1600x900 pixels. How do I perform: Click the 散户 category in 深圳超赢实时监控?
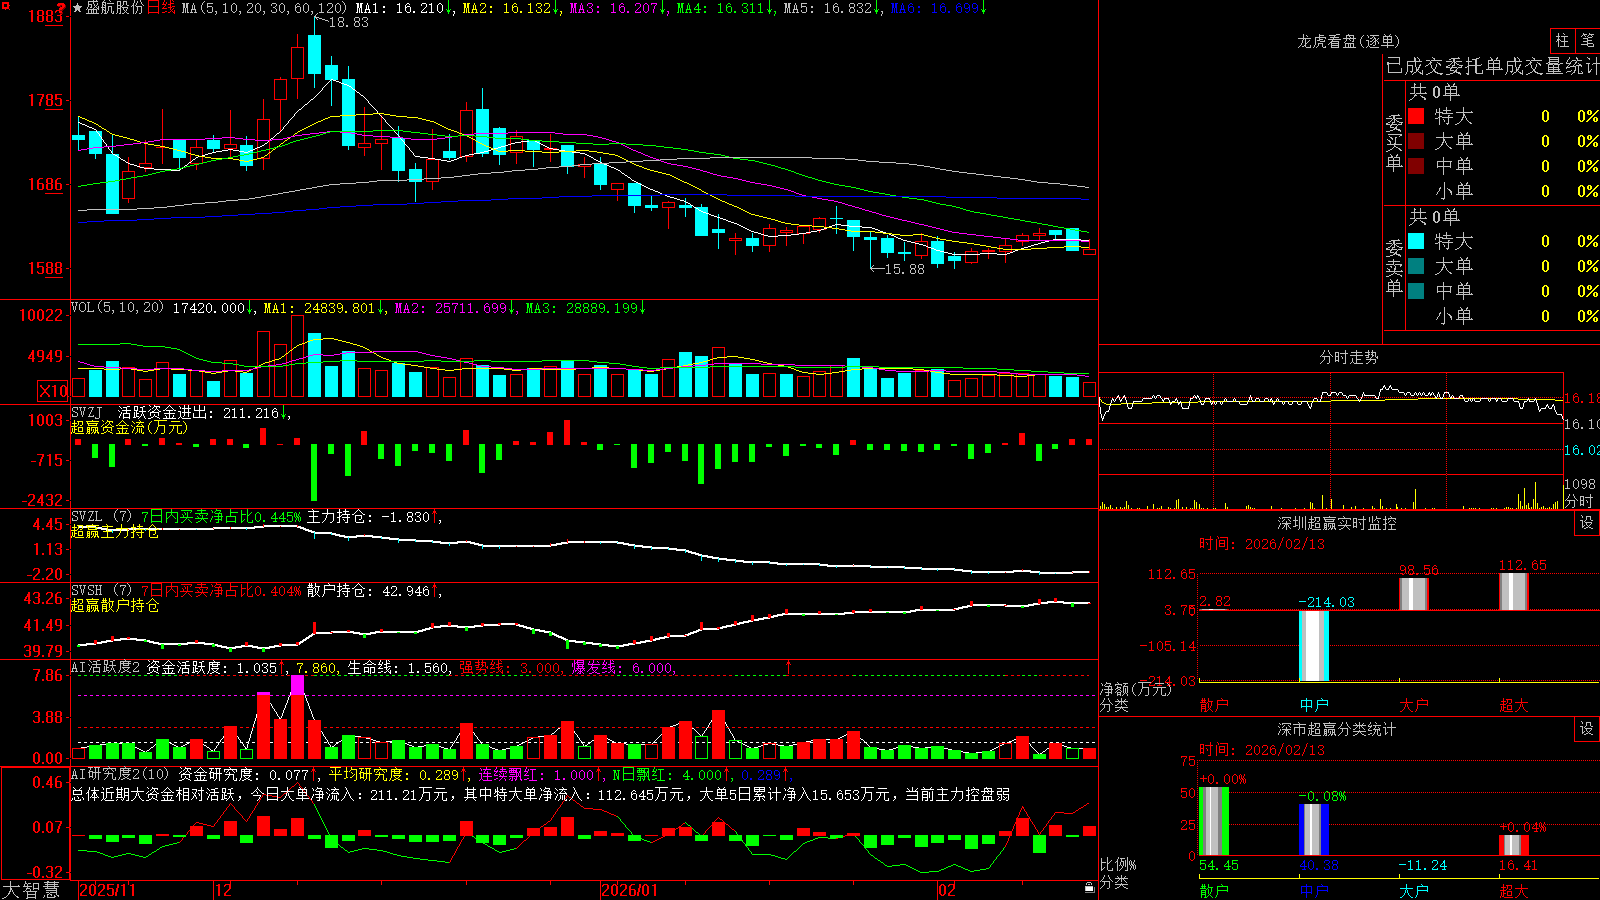pos(1213,705)
